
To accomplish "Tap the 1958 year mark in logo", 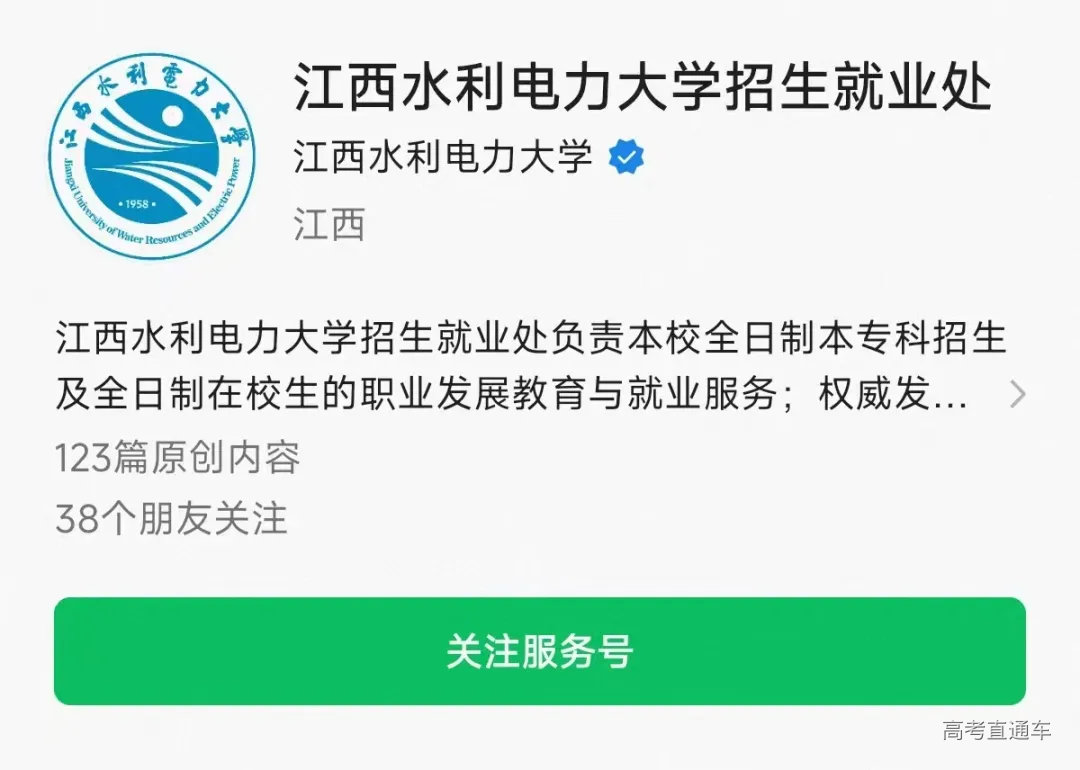I will [x=138, y=204].
